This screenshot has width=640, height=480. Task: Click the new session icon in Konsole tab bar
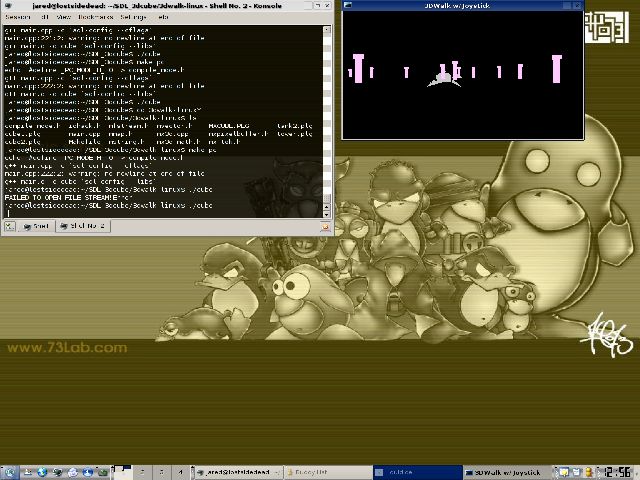tap(10, 226)
